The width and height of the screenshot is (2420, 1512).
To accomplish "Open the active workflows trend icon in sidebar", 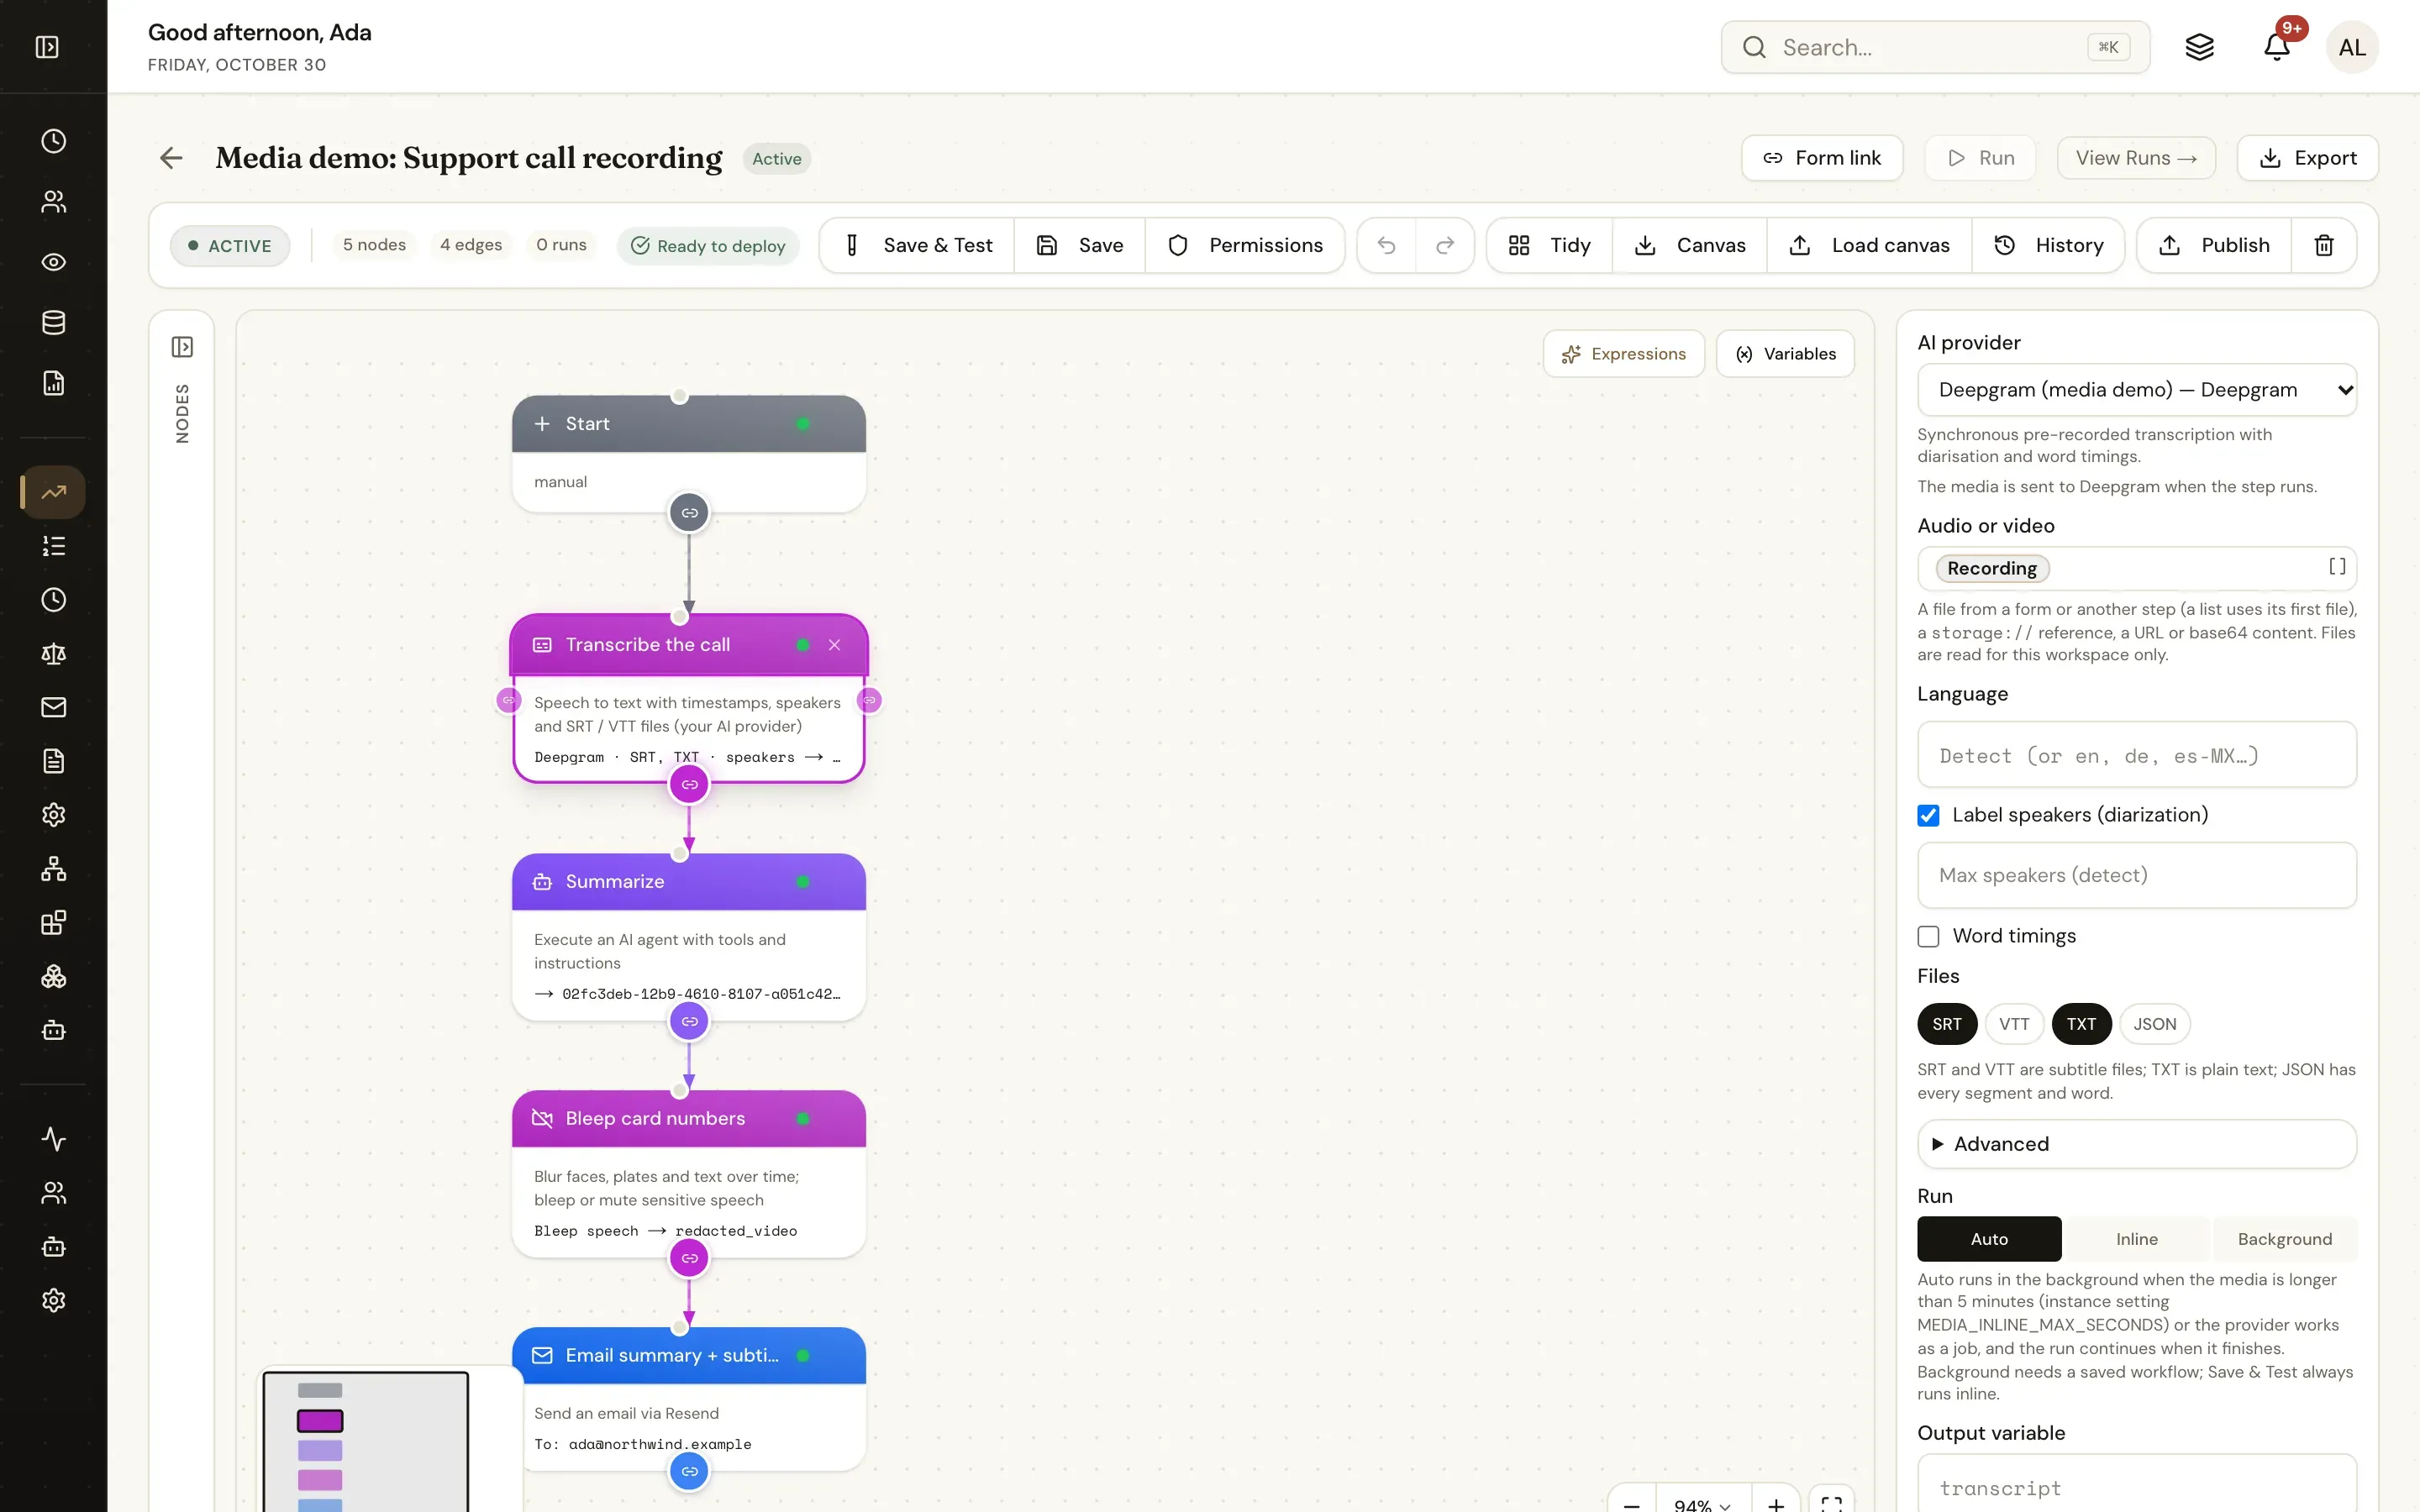I will [x=54, y=492].
